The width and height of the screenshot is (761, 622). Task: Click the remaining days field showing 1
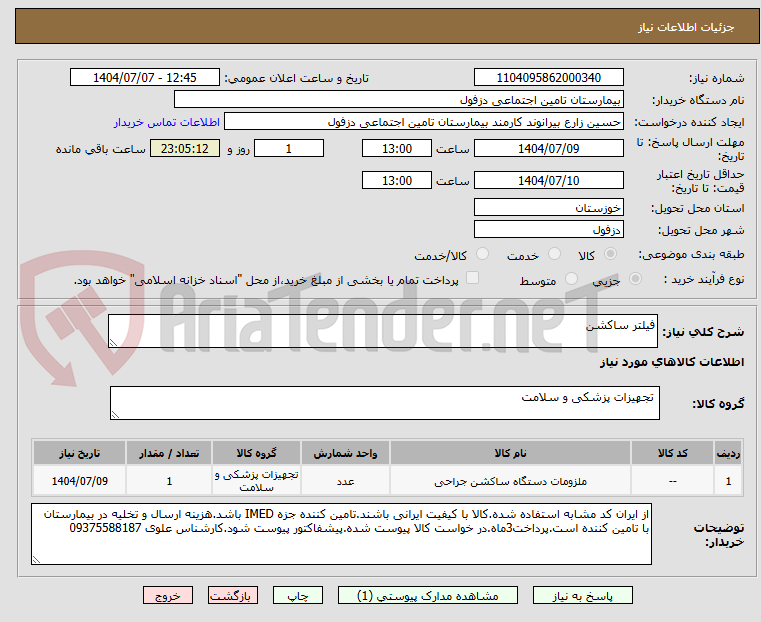click(289, 148)
